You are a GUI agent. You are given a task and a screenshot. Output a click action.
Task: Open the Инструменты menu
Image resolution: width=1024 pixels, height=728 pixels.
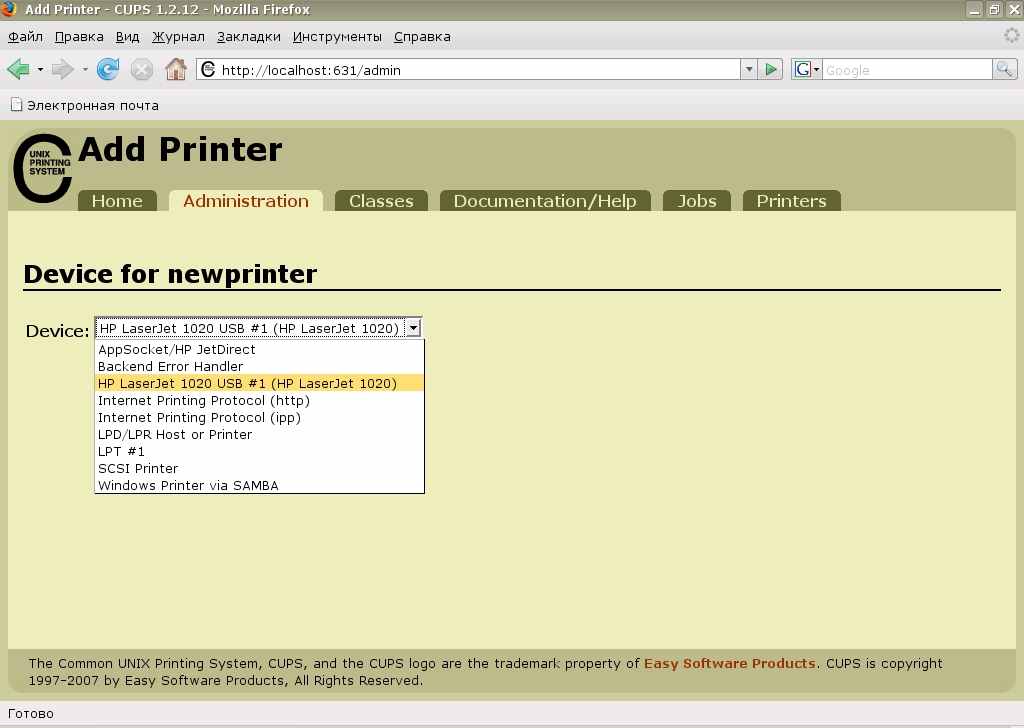click(337, 37)
